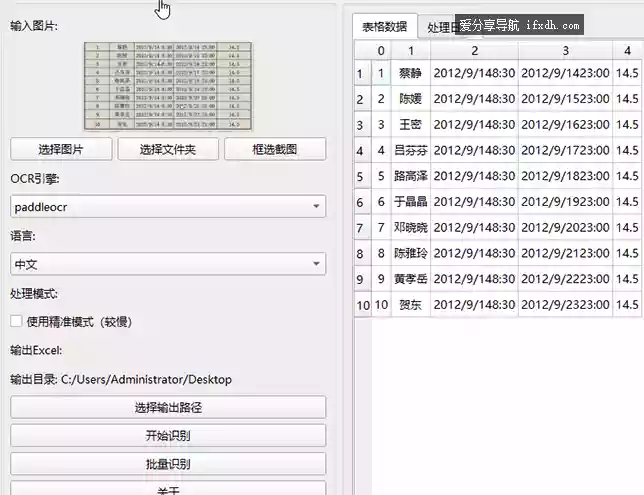Enable the 使用精准模式 checkbox
644x495 pixels.
16,321
